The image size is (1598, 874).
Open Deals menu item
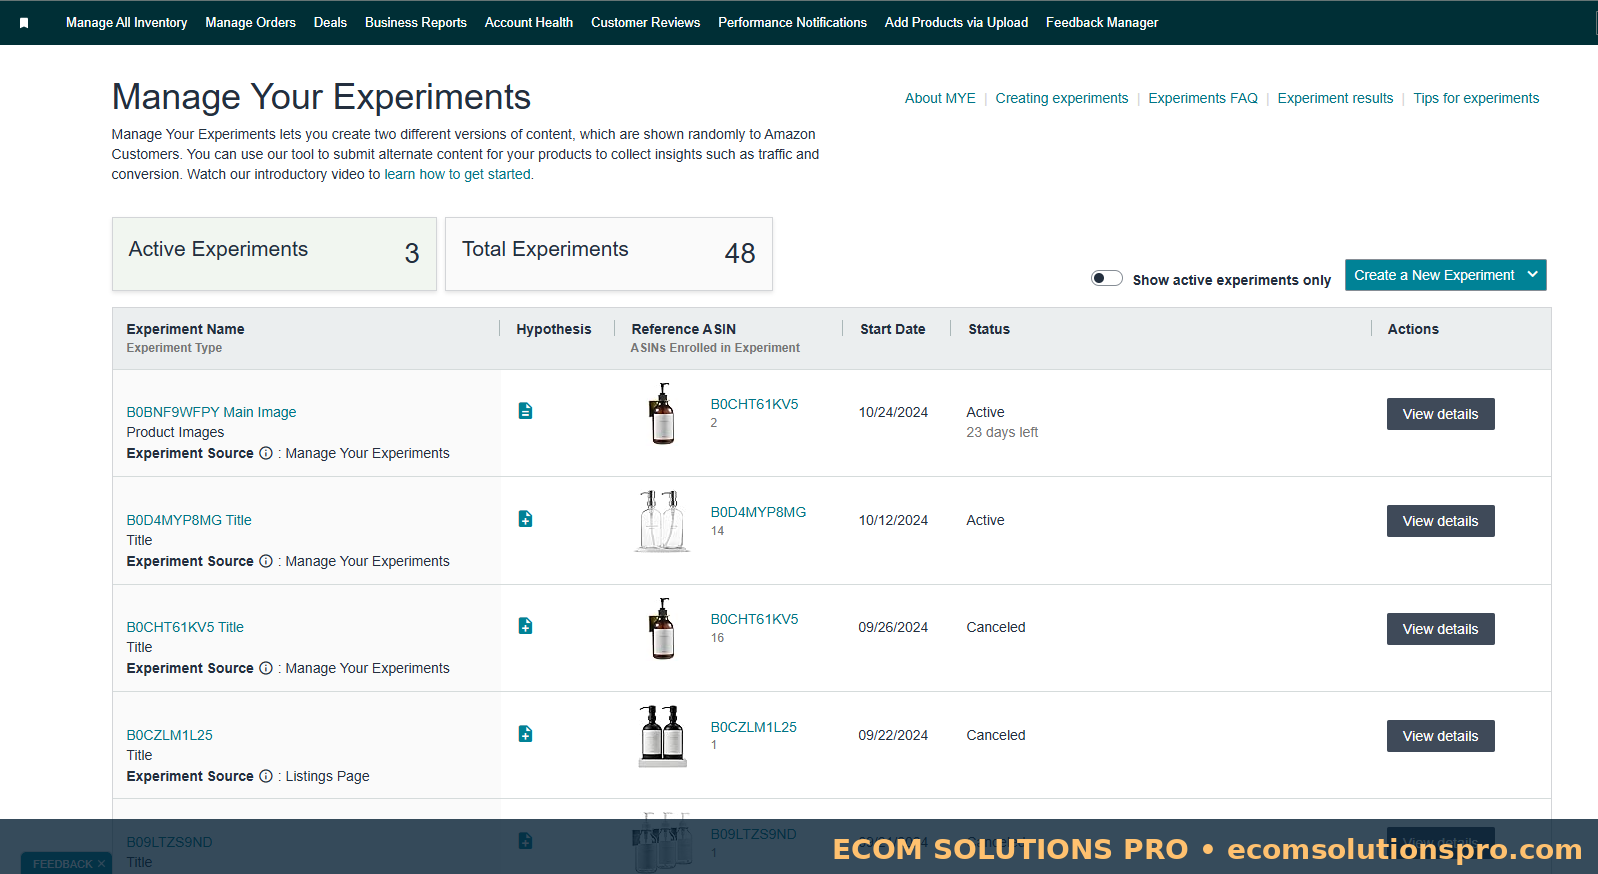(x=330, y=23)
